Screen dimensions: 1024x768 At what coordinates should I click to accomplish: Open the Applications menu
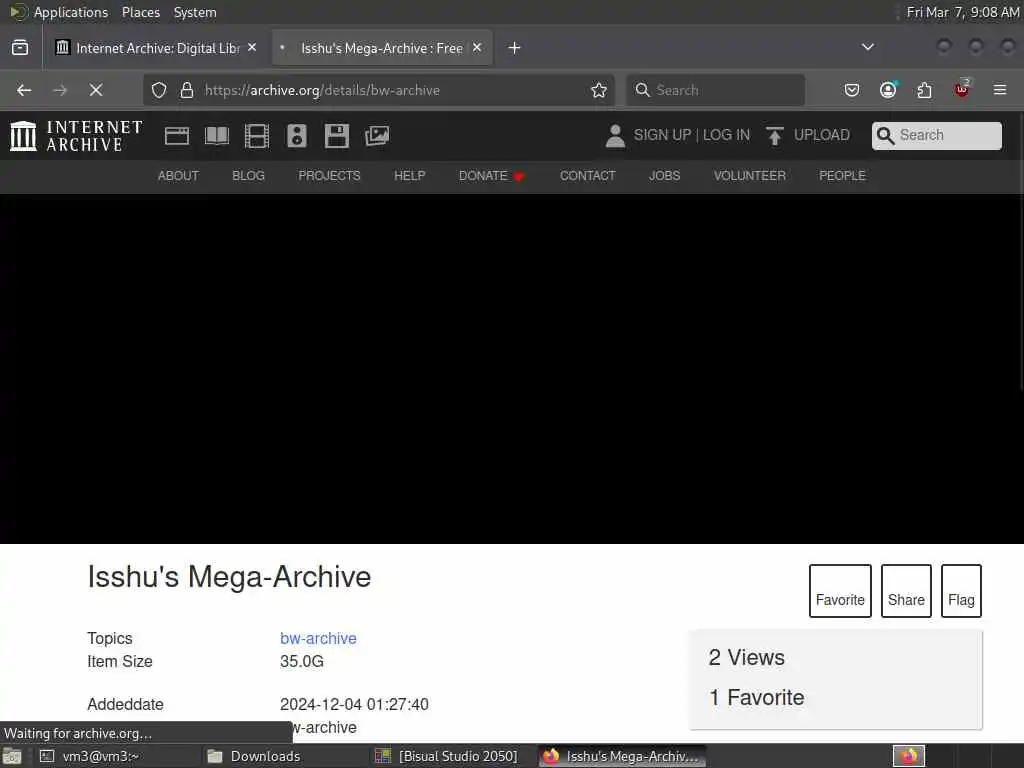[59, 12]
